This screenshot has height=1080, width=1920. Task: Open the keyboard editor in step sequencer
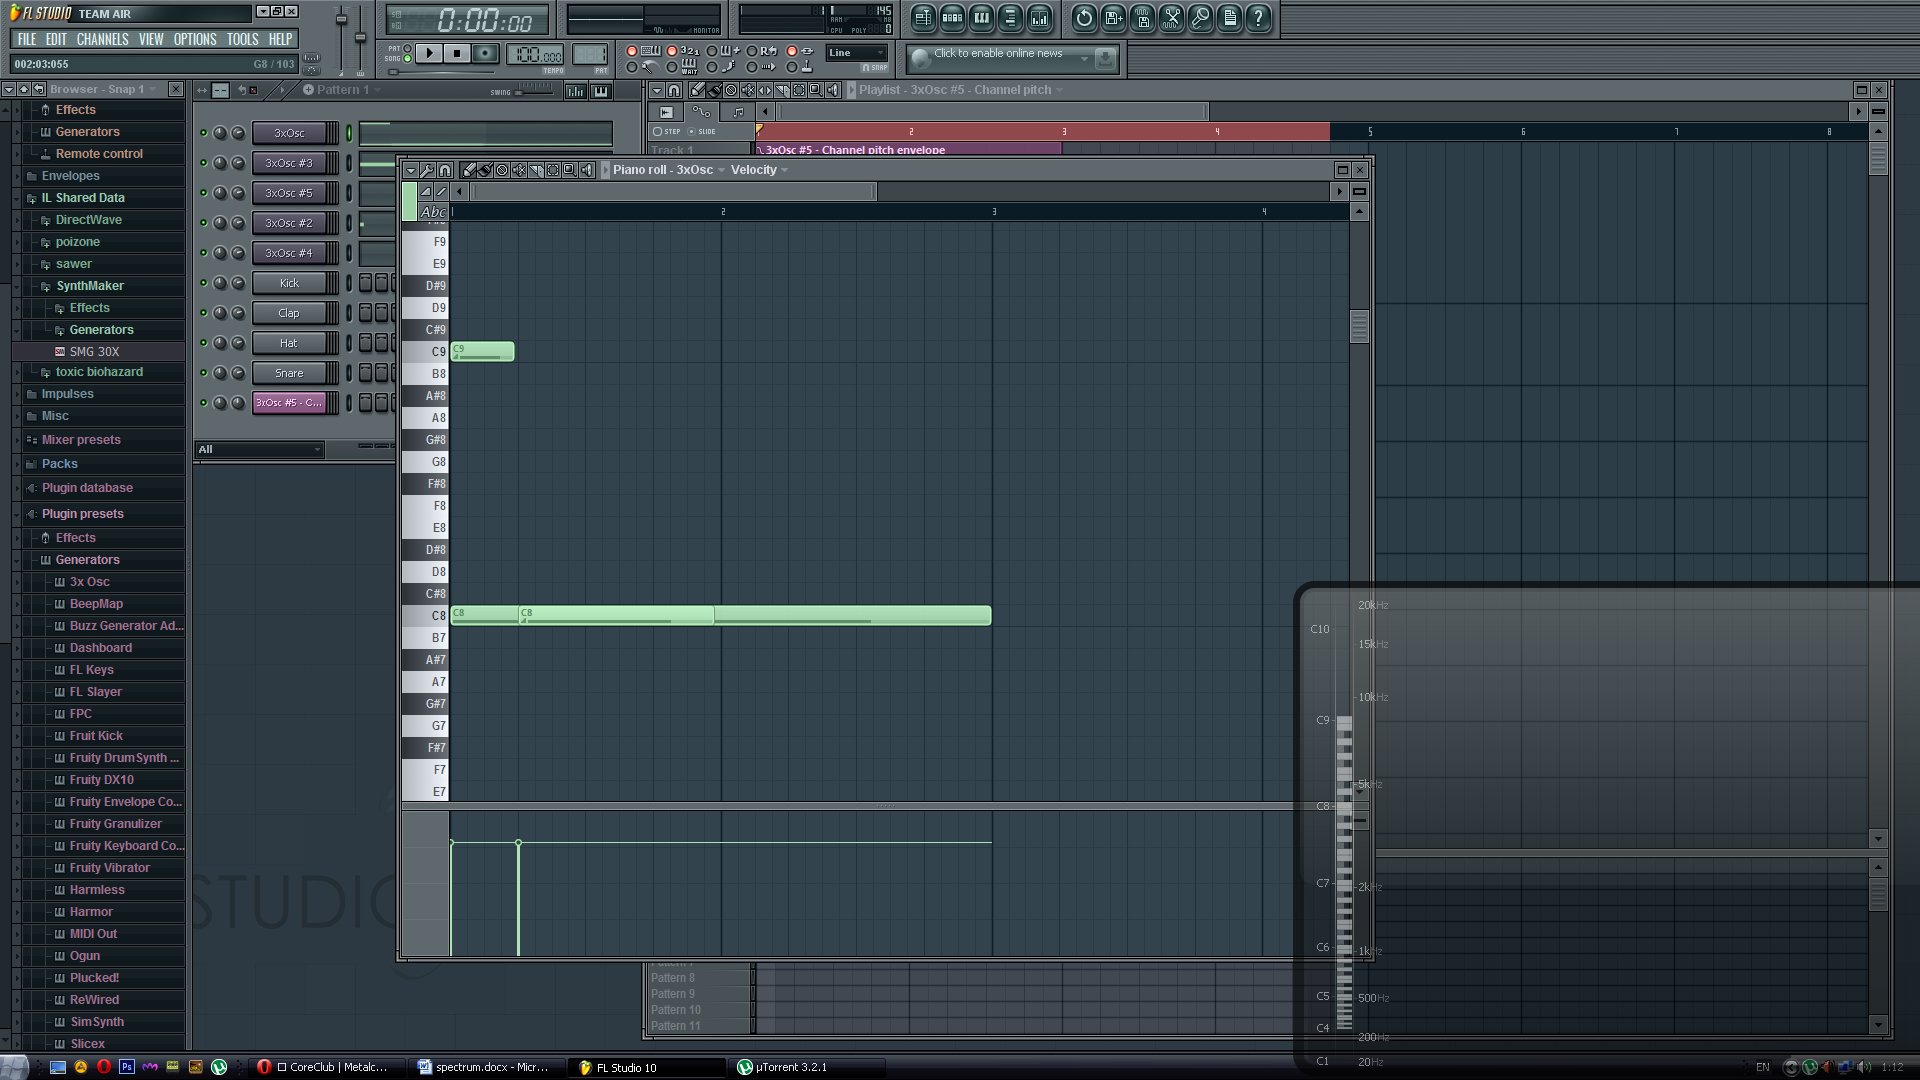coord(600,91)
